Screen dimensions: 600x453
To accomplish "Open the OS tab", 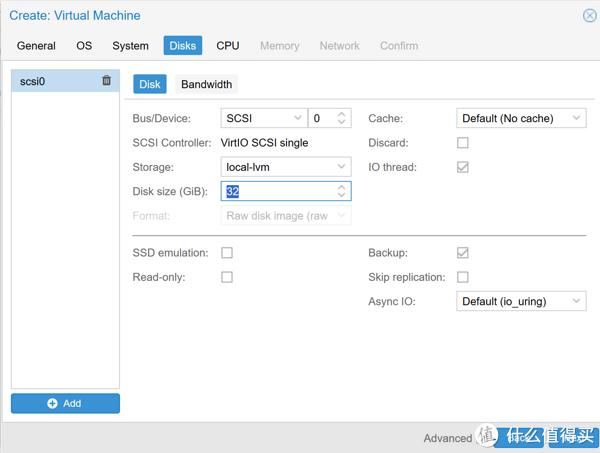I will click(84, 46).
